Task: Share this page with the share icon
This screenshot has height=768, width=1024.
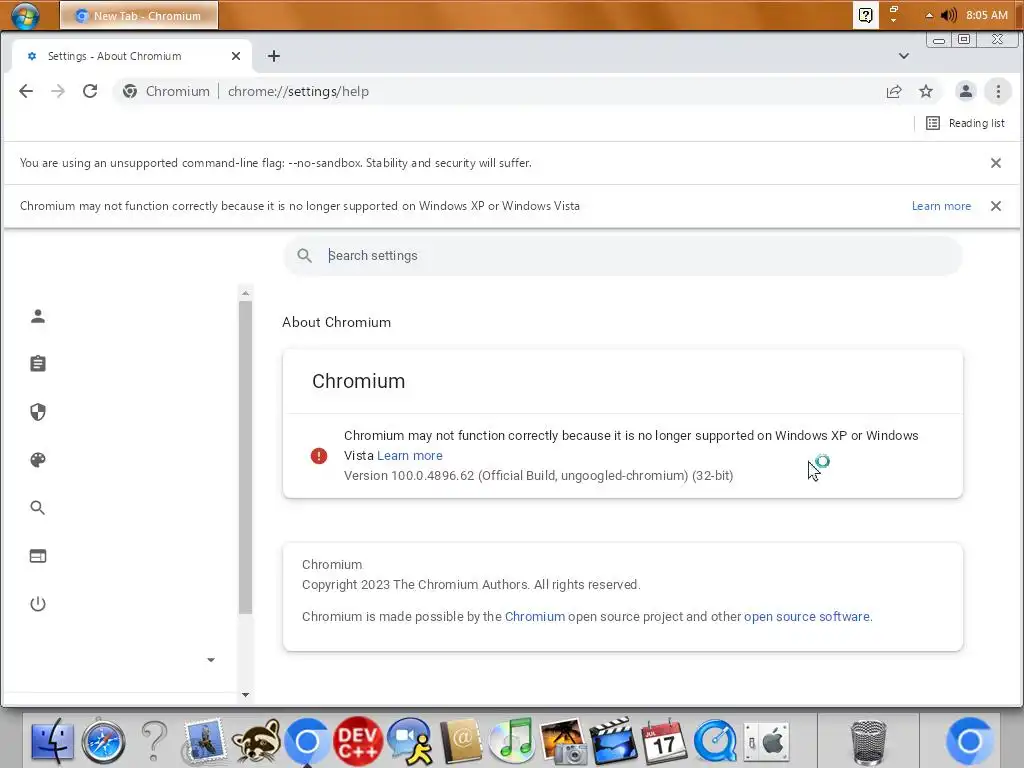Action: click(894, 91)
